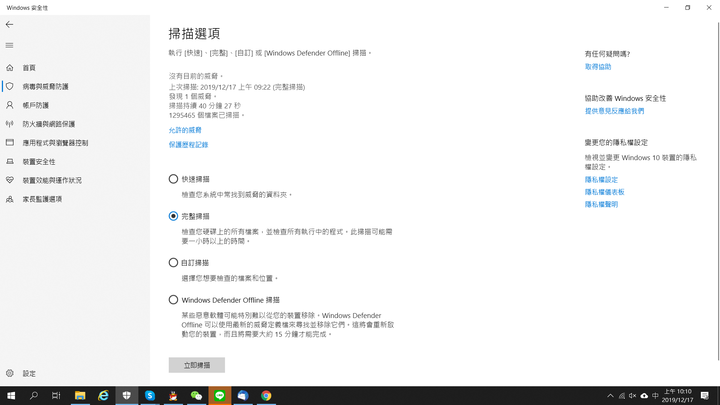Open the 隱私權儀表板 link
The image size is (720, 405).
click(x=604, y=192)
